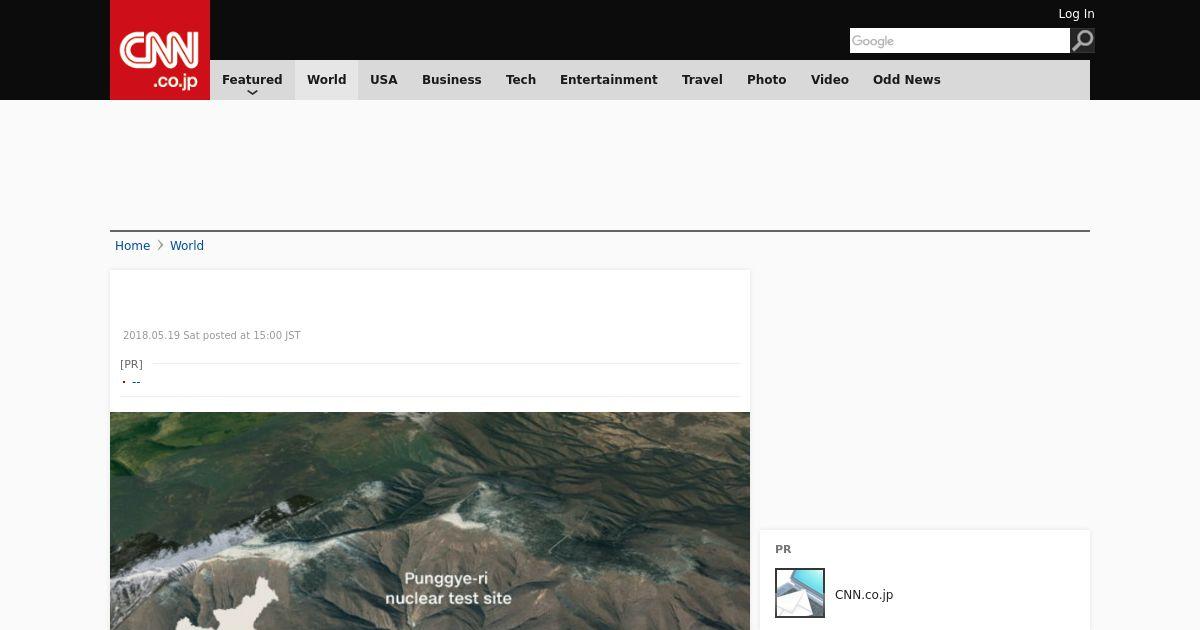Viewport: 1200px width, 630px height.
Task: Click the World breadcrumb link
Action: coord(187,246)
